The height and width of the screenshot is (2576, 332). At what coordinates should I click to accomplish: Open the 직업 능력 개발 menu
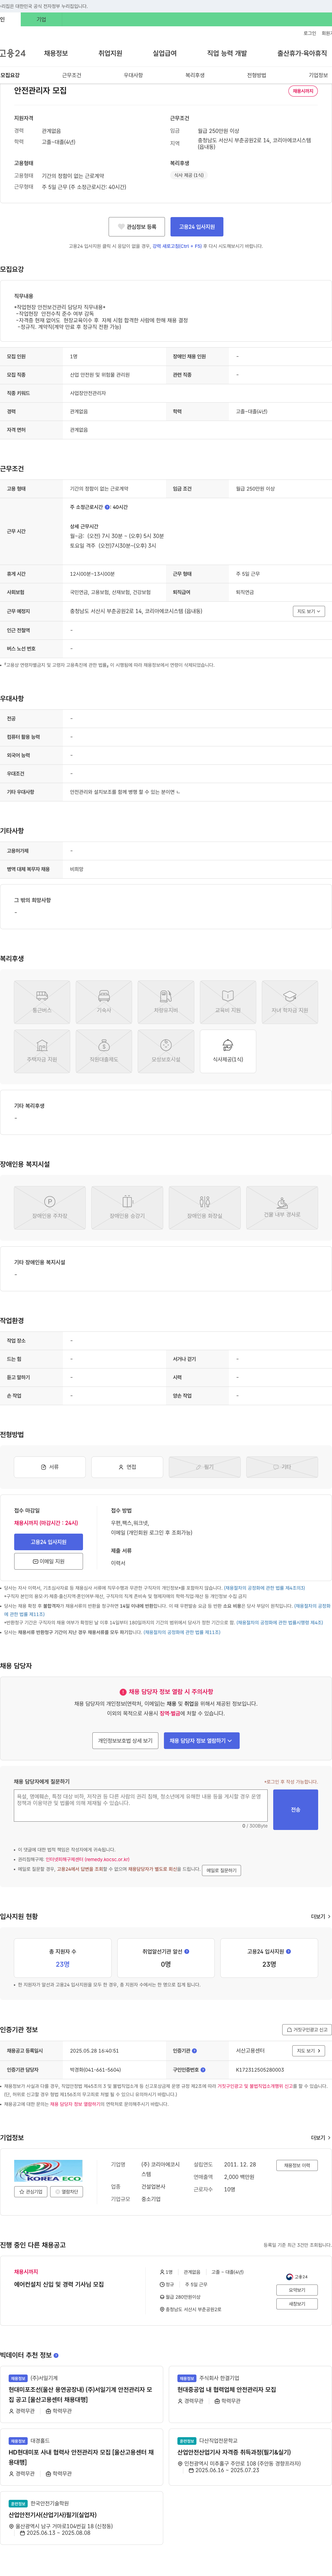(x=227, y=53)
